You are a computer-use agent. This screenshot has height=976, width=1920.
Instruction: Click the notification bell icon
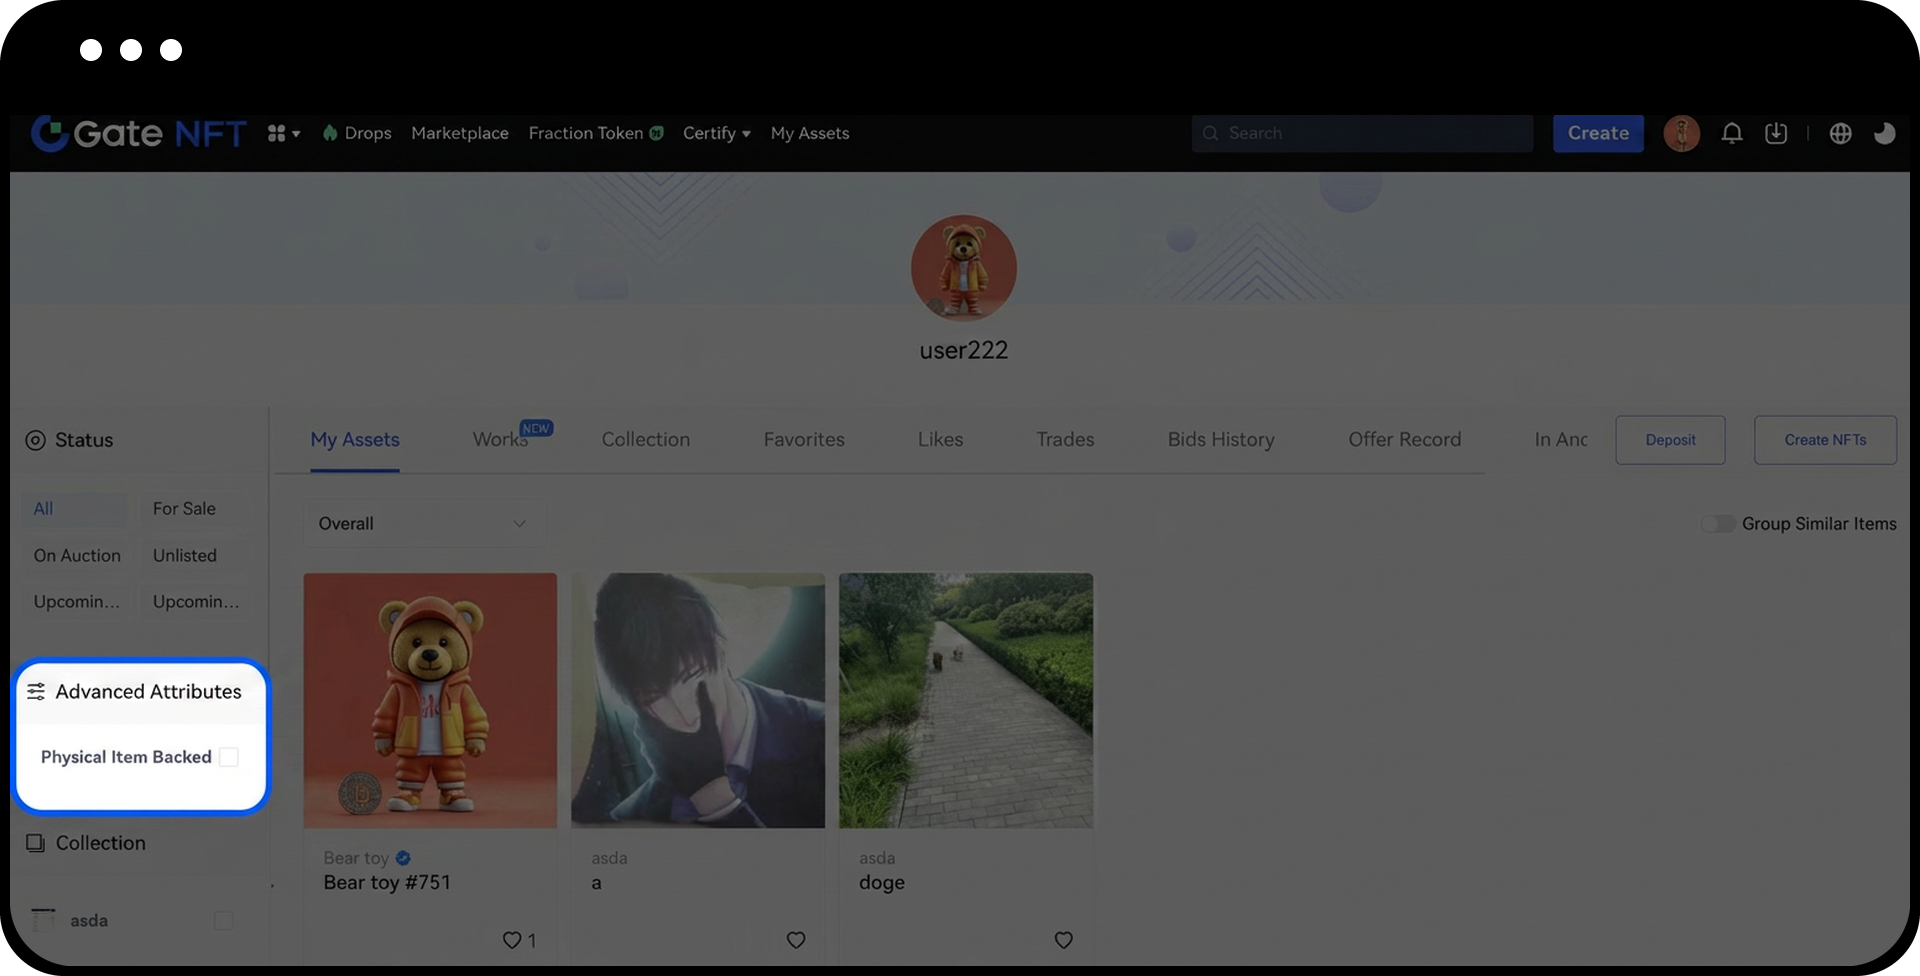click(1732, 133)
